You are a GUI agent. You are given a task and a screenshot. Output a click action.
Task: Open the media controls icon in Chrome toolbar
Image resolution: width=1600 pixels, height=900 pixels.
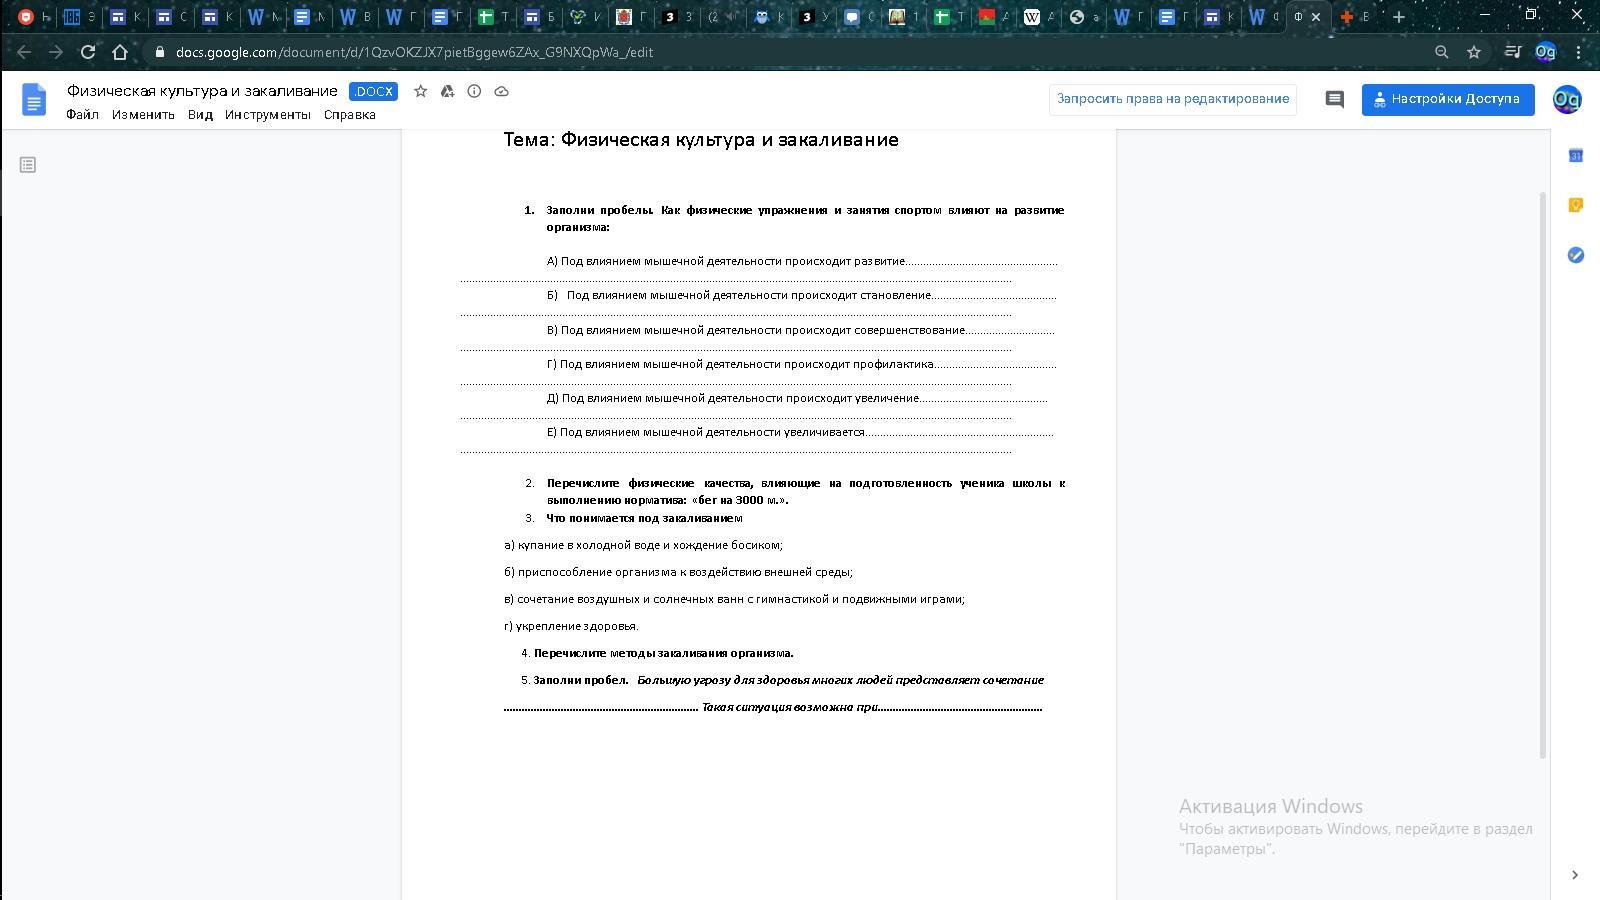coord(1514,52)
